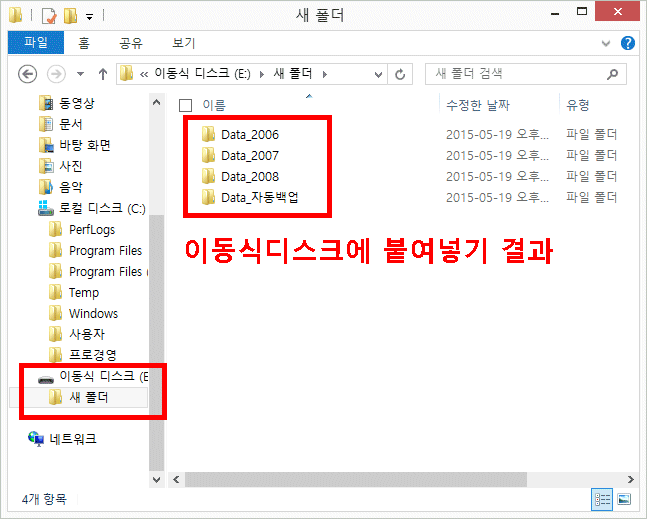Click the New Folder icon in quick access toolbar
Viewport: 647px width, 519px height.
[x=71, y=16]
